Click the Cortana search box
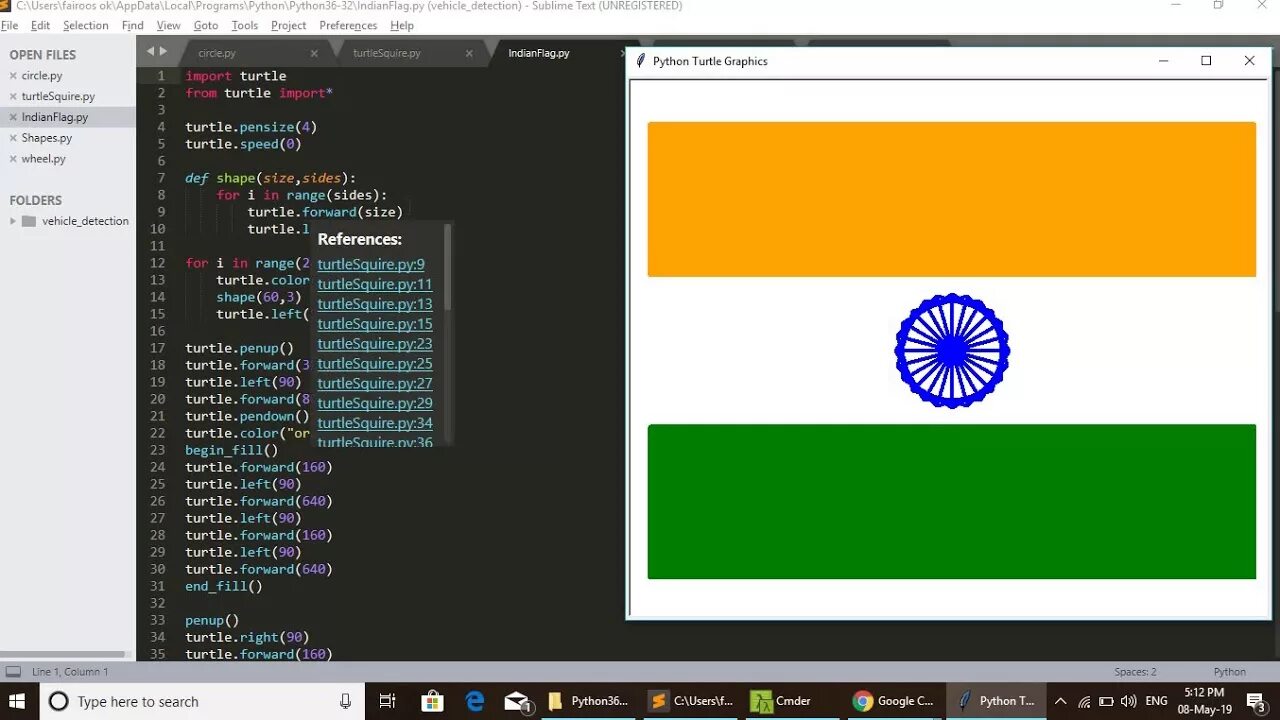1280x720 pixels. point(201,701)
